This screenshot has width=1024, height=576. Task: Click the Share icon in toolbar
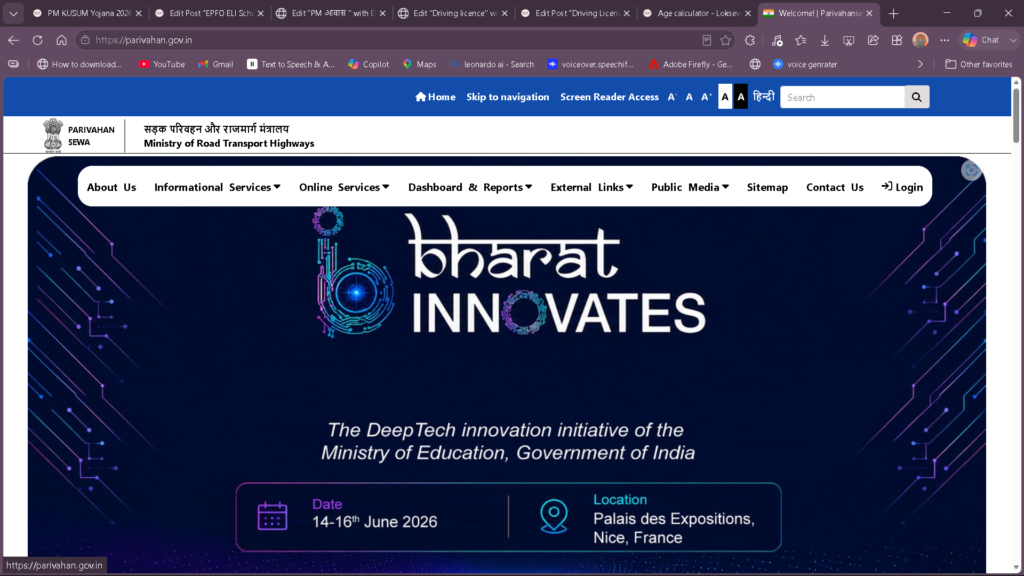click(872, 40)
